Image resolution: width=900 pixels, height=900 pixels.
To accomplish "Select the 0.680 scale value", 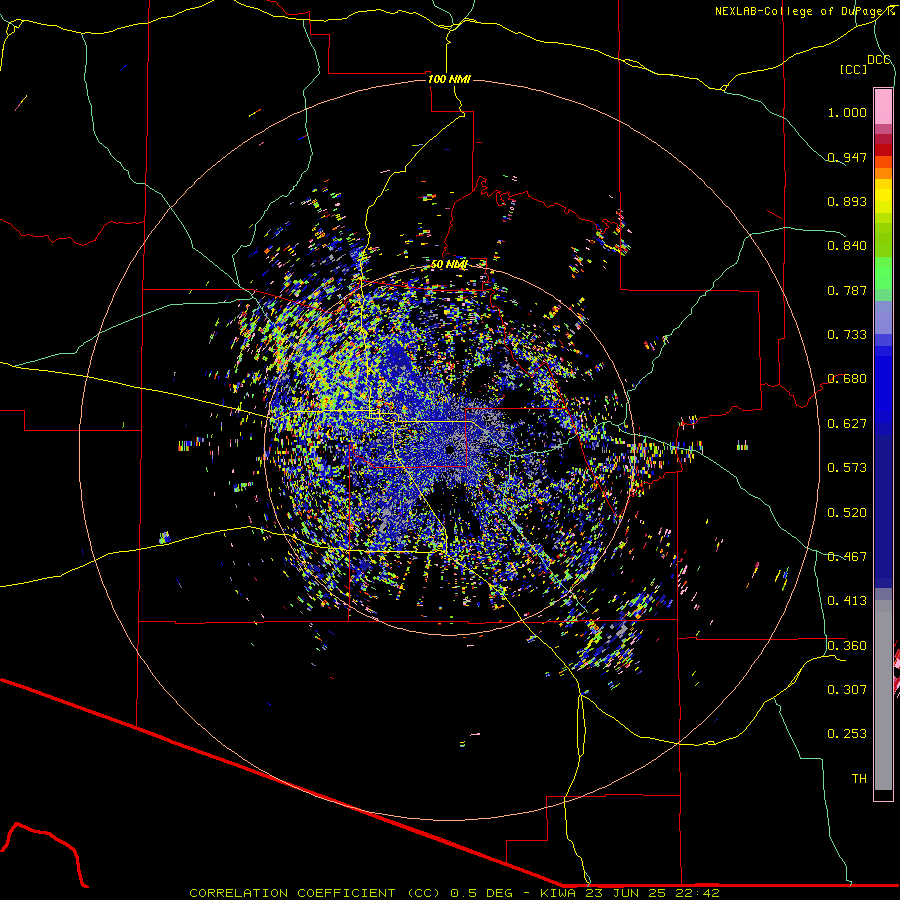I will (847, 379).
